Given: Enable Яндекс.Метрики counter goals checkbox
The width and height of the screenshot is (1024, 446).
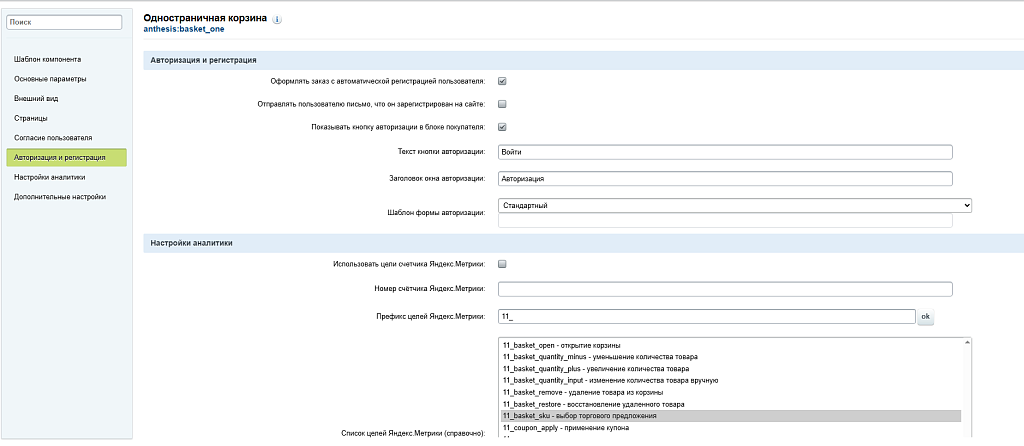Looking at the screenshot, I should [x=502, y=264].
